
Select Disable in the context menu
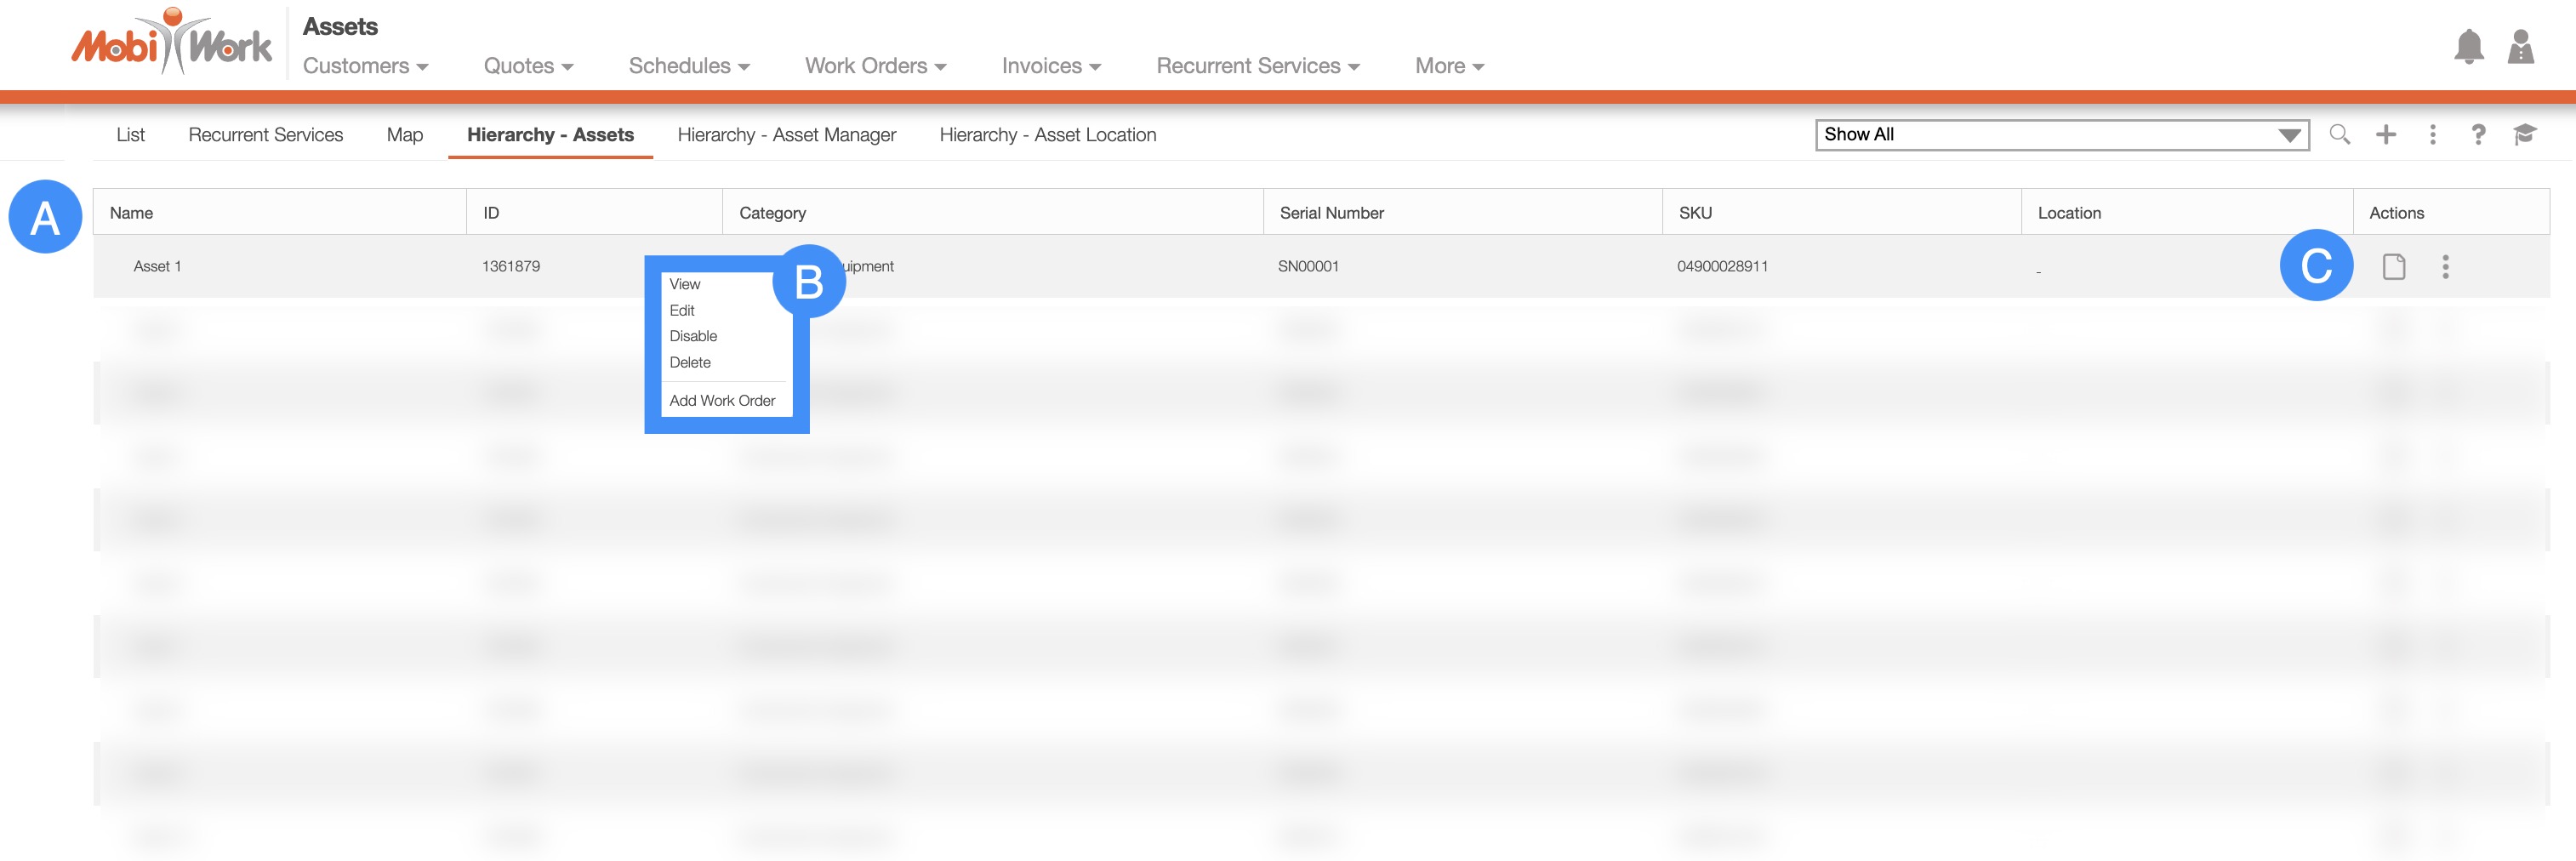[x=693, y=337]
